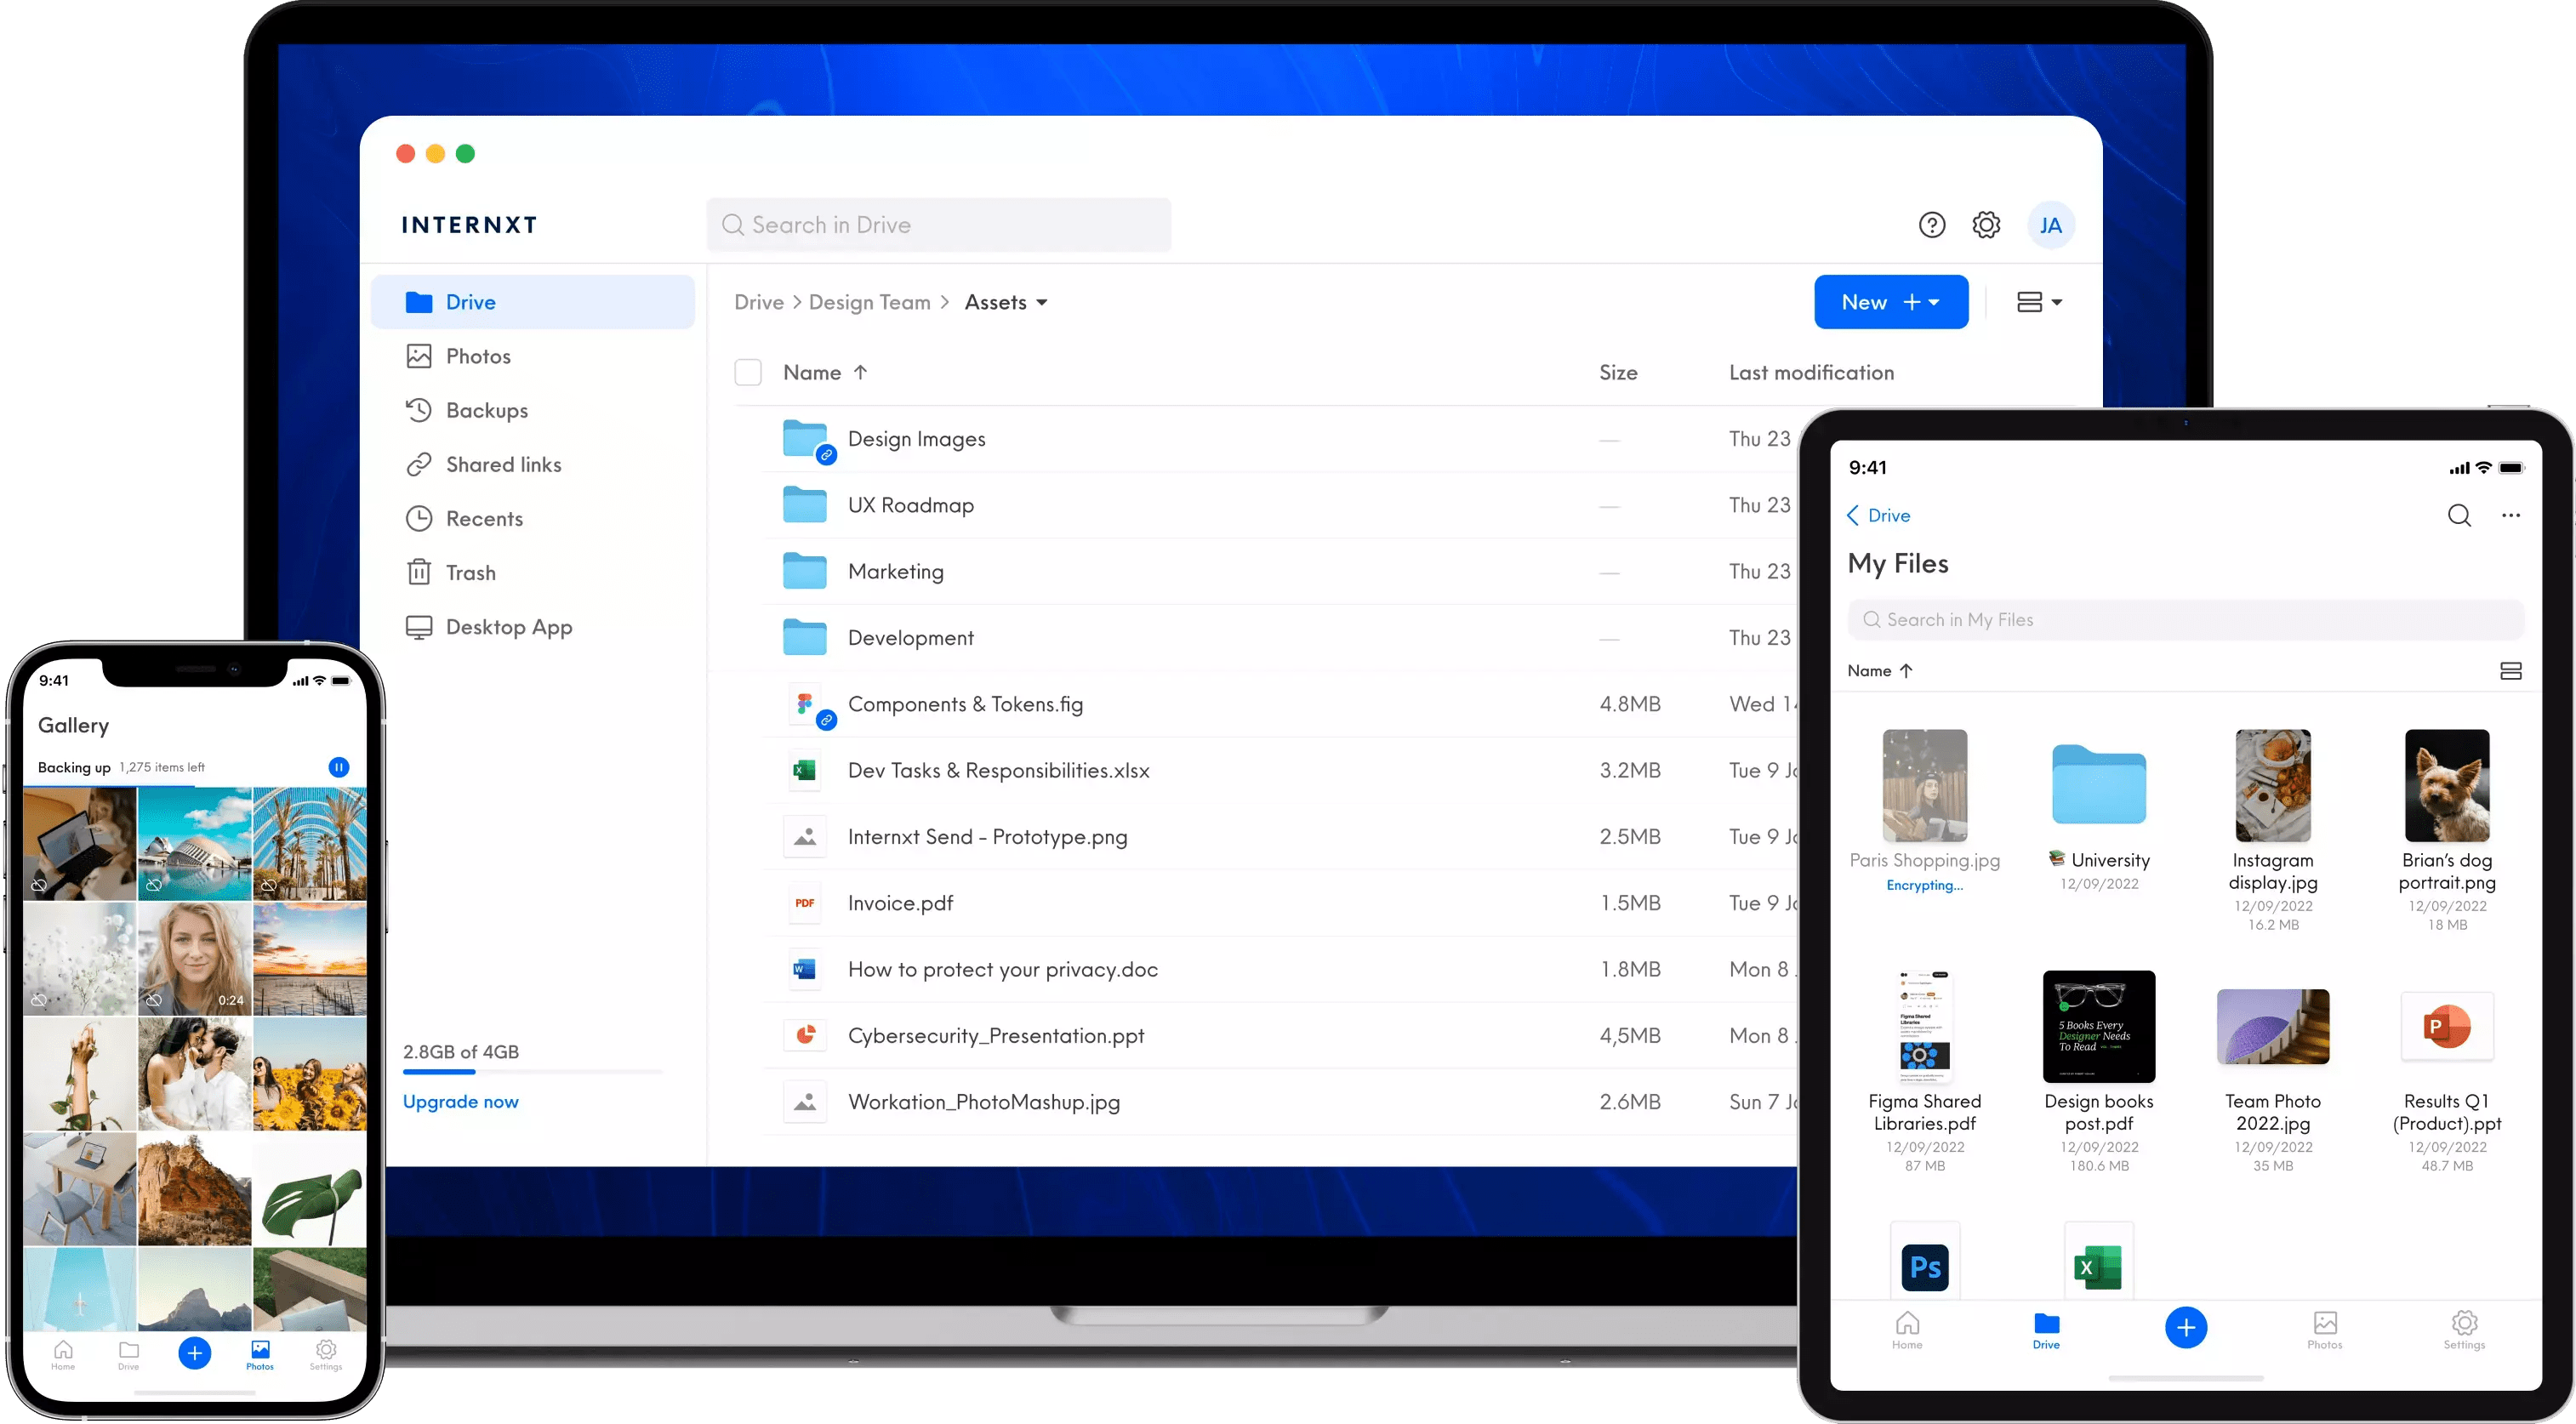The width and height of the screenshot is (2576, 1424).
Task: Click the search in Drive input field
Action: (x=942, y=225)
